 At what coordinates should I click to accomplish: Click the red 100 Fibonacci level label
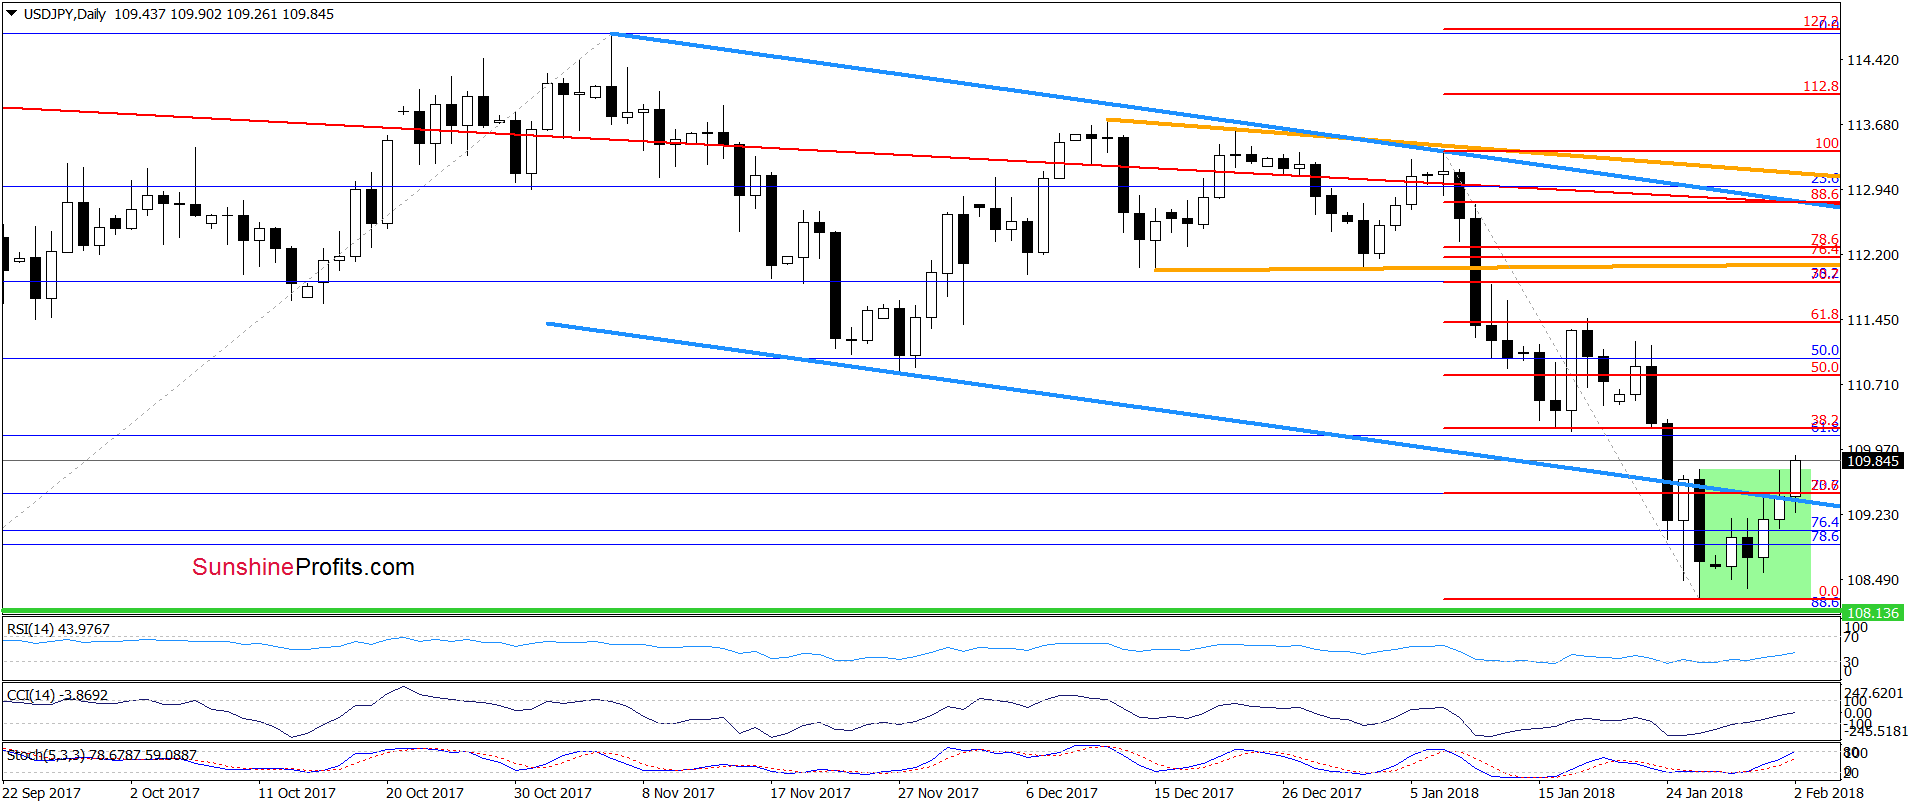click(x=1827, y=143)
